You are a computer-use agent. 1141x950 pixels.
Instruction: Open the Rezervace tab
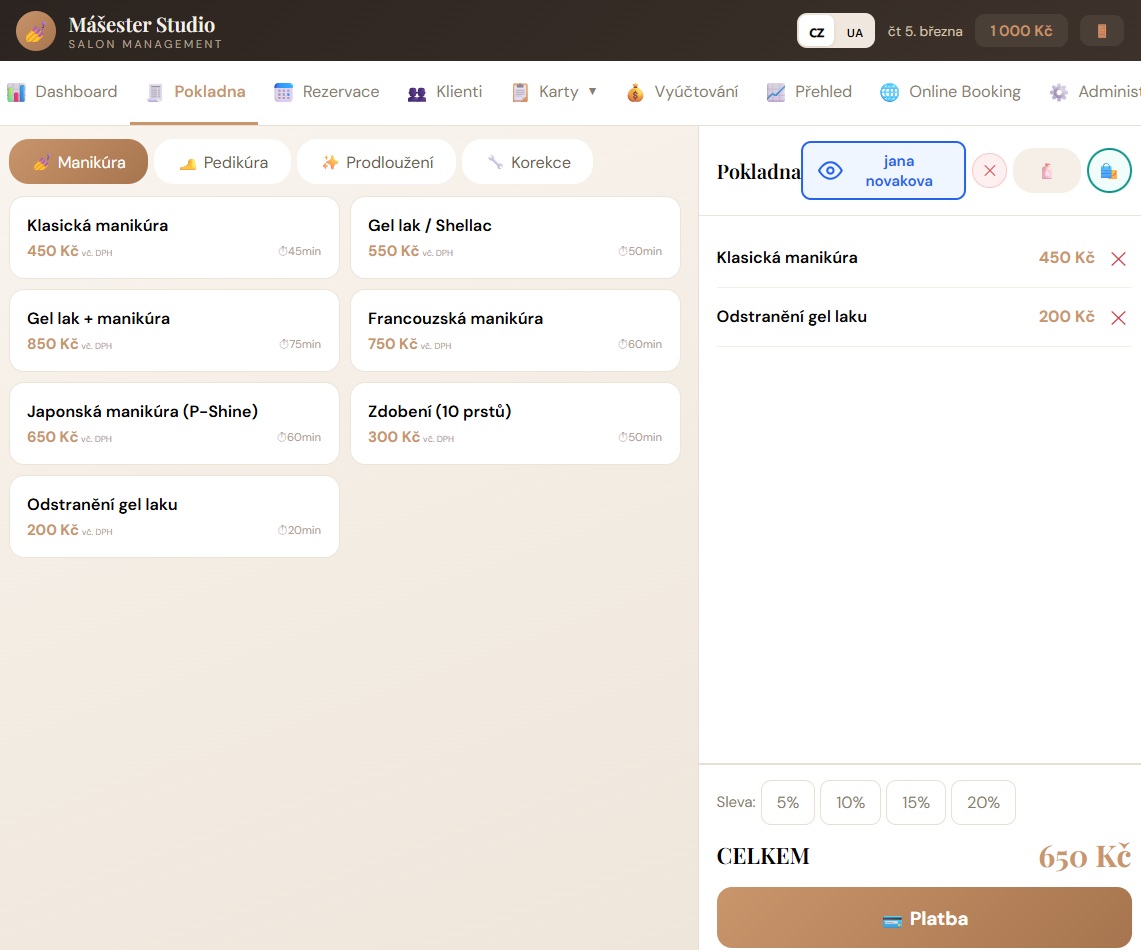(x=327, y=92)
